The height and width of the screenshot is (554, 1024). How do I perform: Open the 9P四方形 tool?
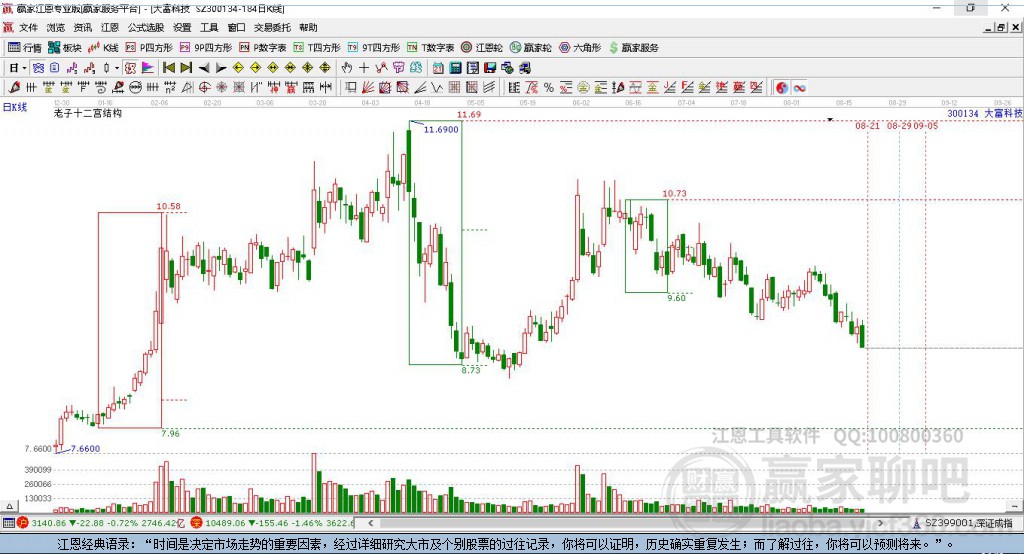tap(206, 48)
